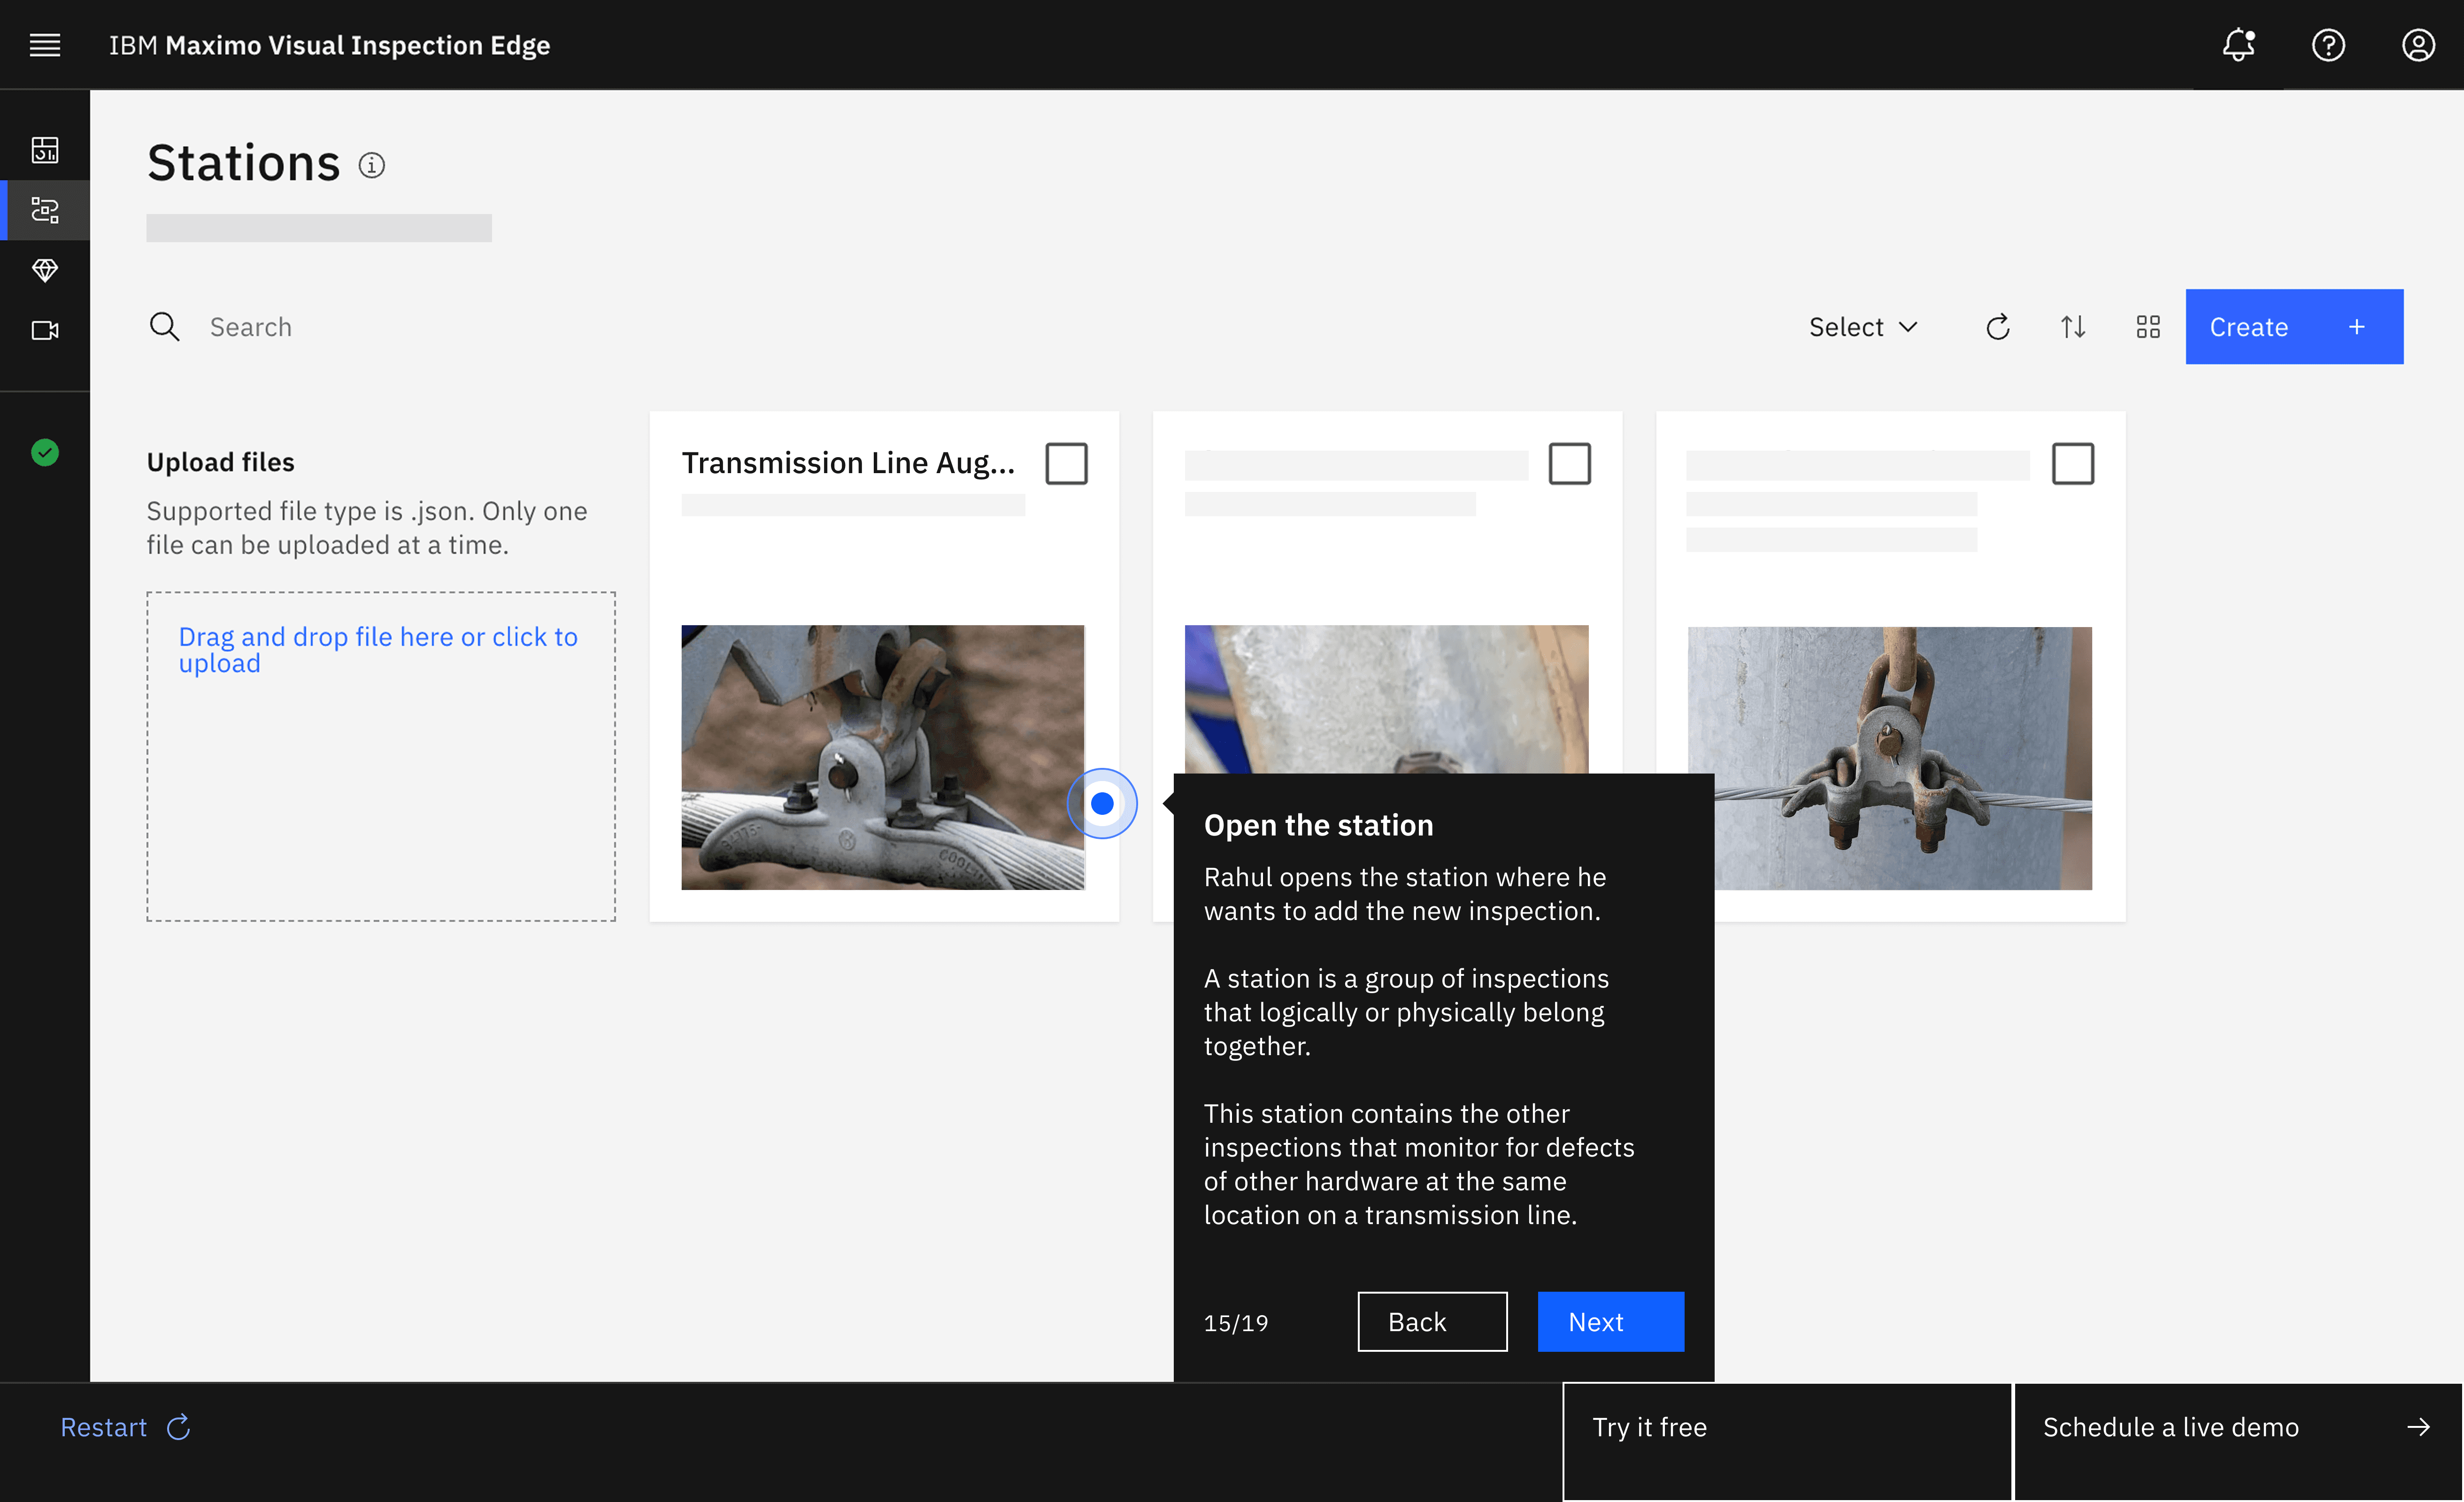
Task: Open the hamburger navigation menu
Action: pos(45,45)
